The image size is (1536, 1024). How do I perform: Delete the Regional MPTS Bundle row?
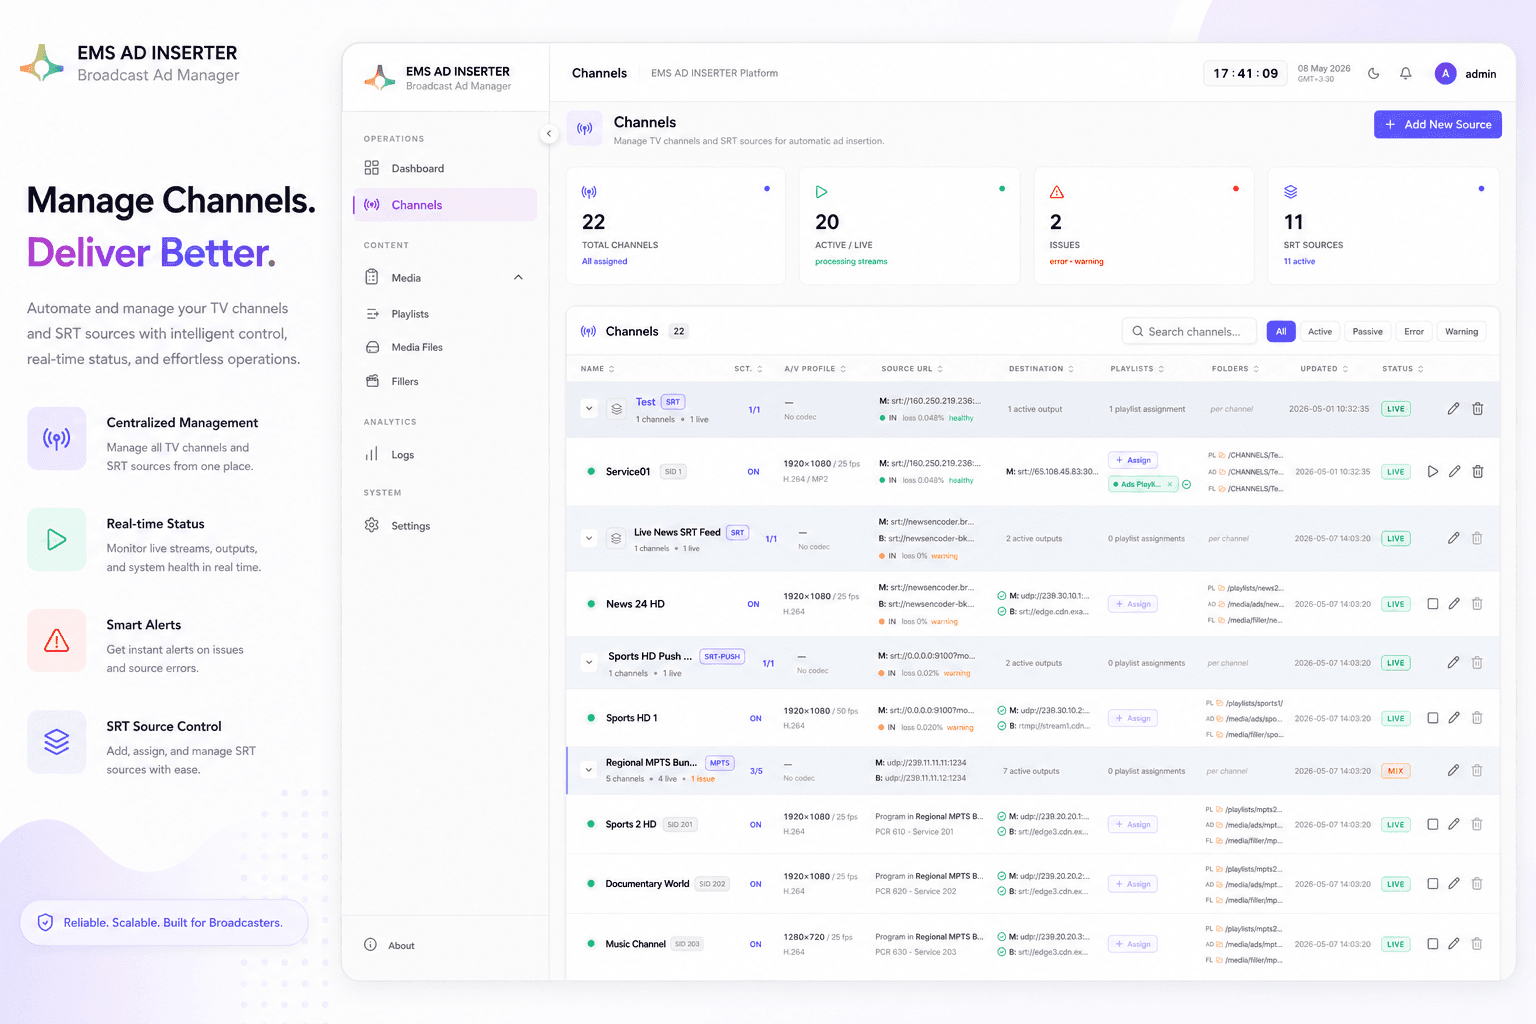tap(1477, 770)
